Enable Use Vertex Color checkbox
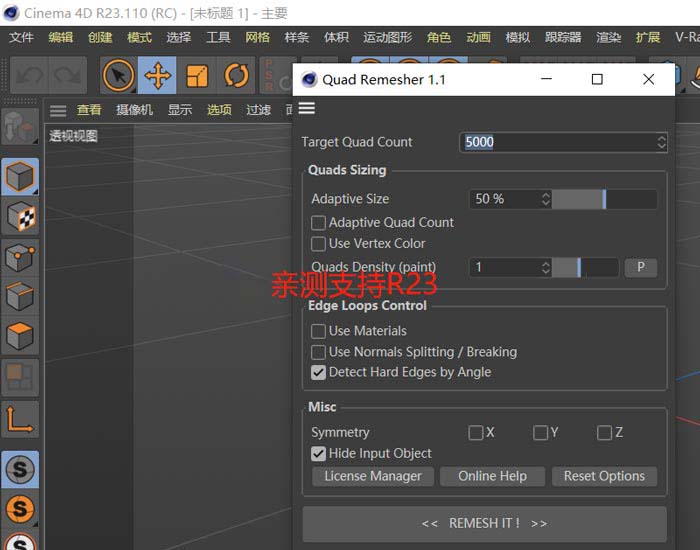This screenshot has height=550, width=700. pos(318,244)
